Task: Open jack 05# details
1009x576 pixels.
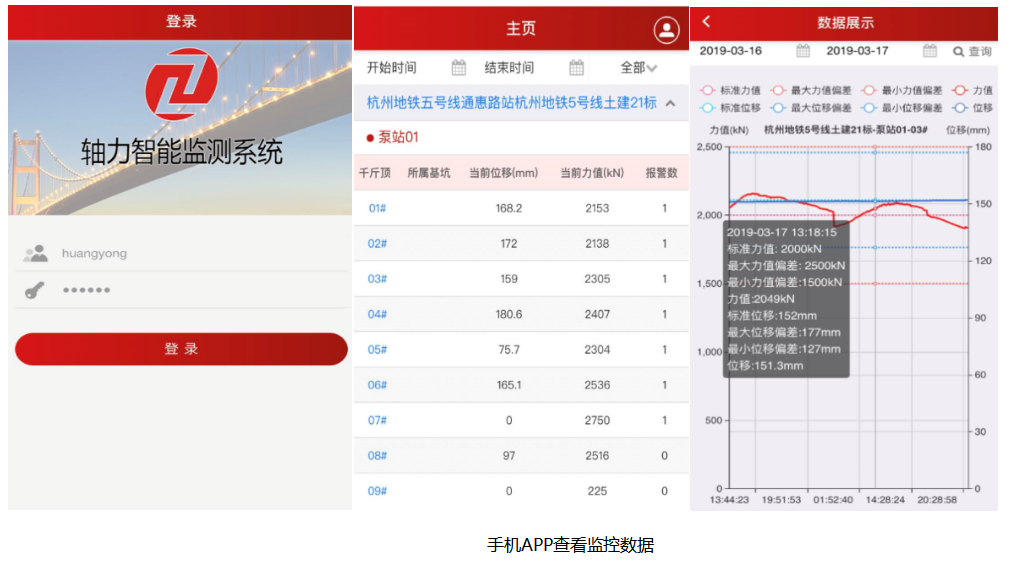Action: click(x=377, y=350)
